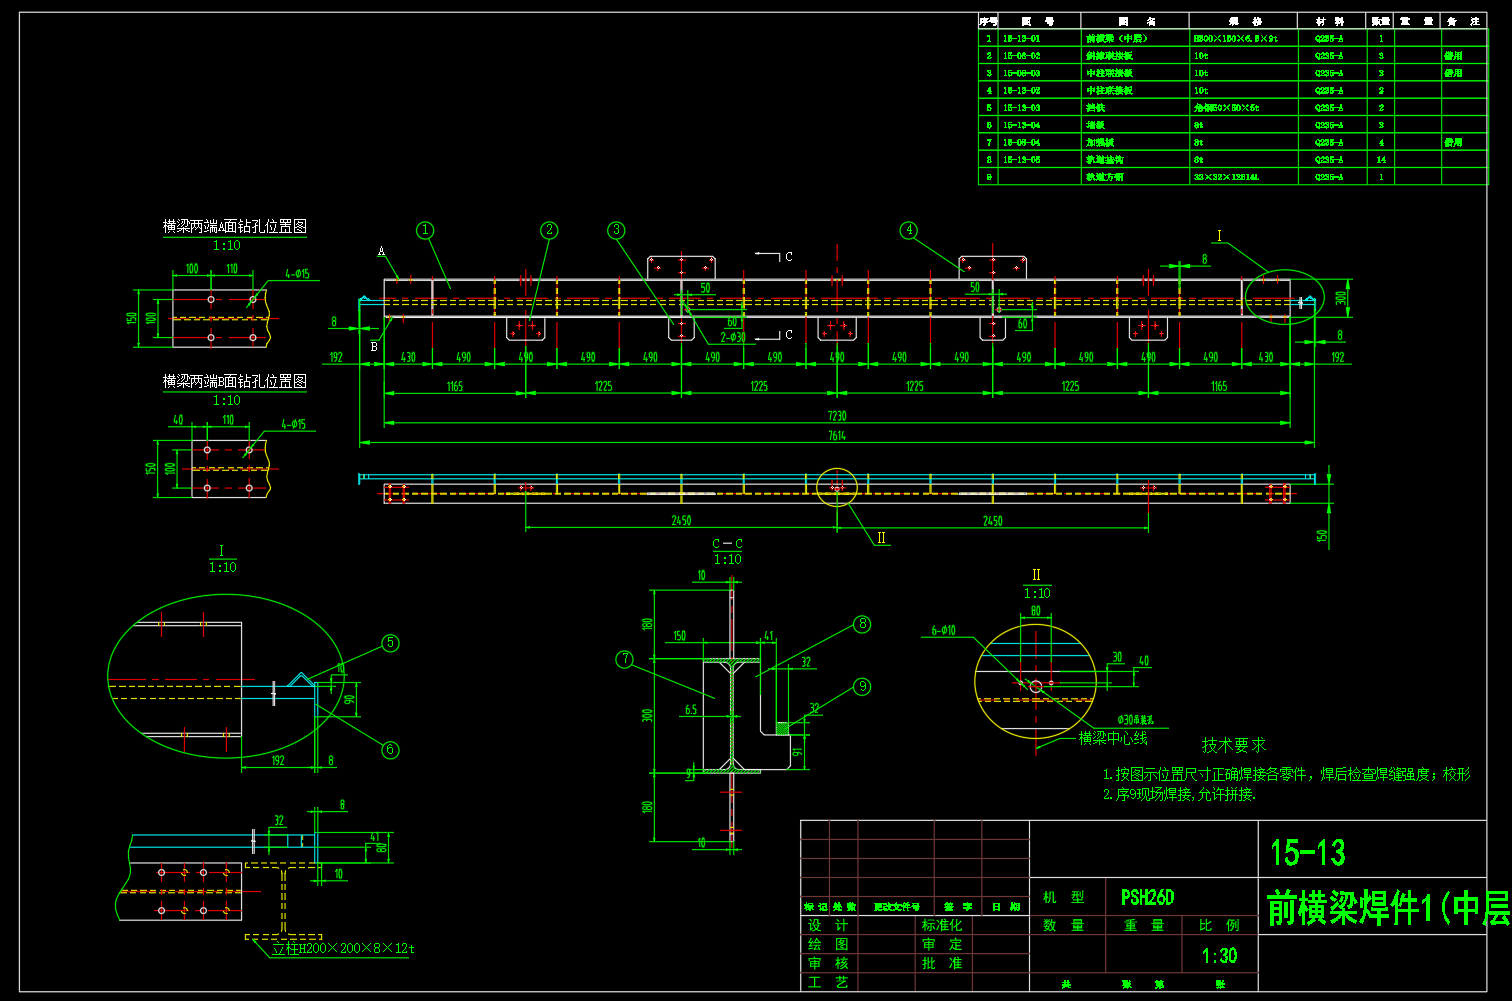Viewport: 1512px width, 1001px height.
Task: Select the 15-13-01 cell in parts table
Action: click(x=1021, y=39)
